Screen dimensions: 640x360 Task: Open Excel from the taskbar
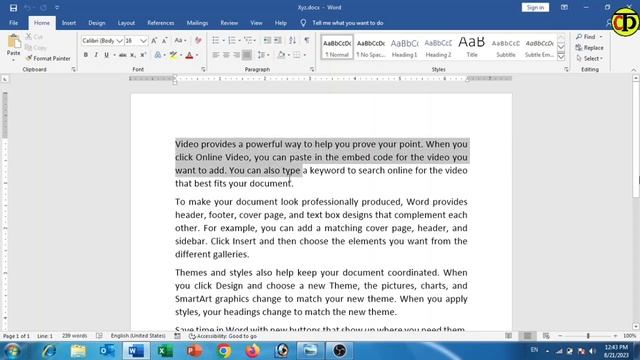point(165,351)
